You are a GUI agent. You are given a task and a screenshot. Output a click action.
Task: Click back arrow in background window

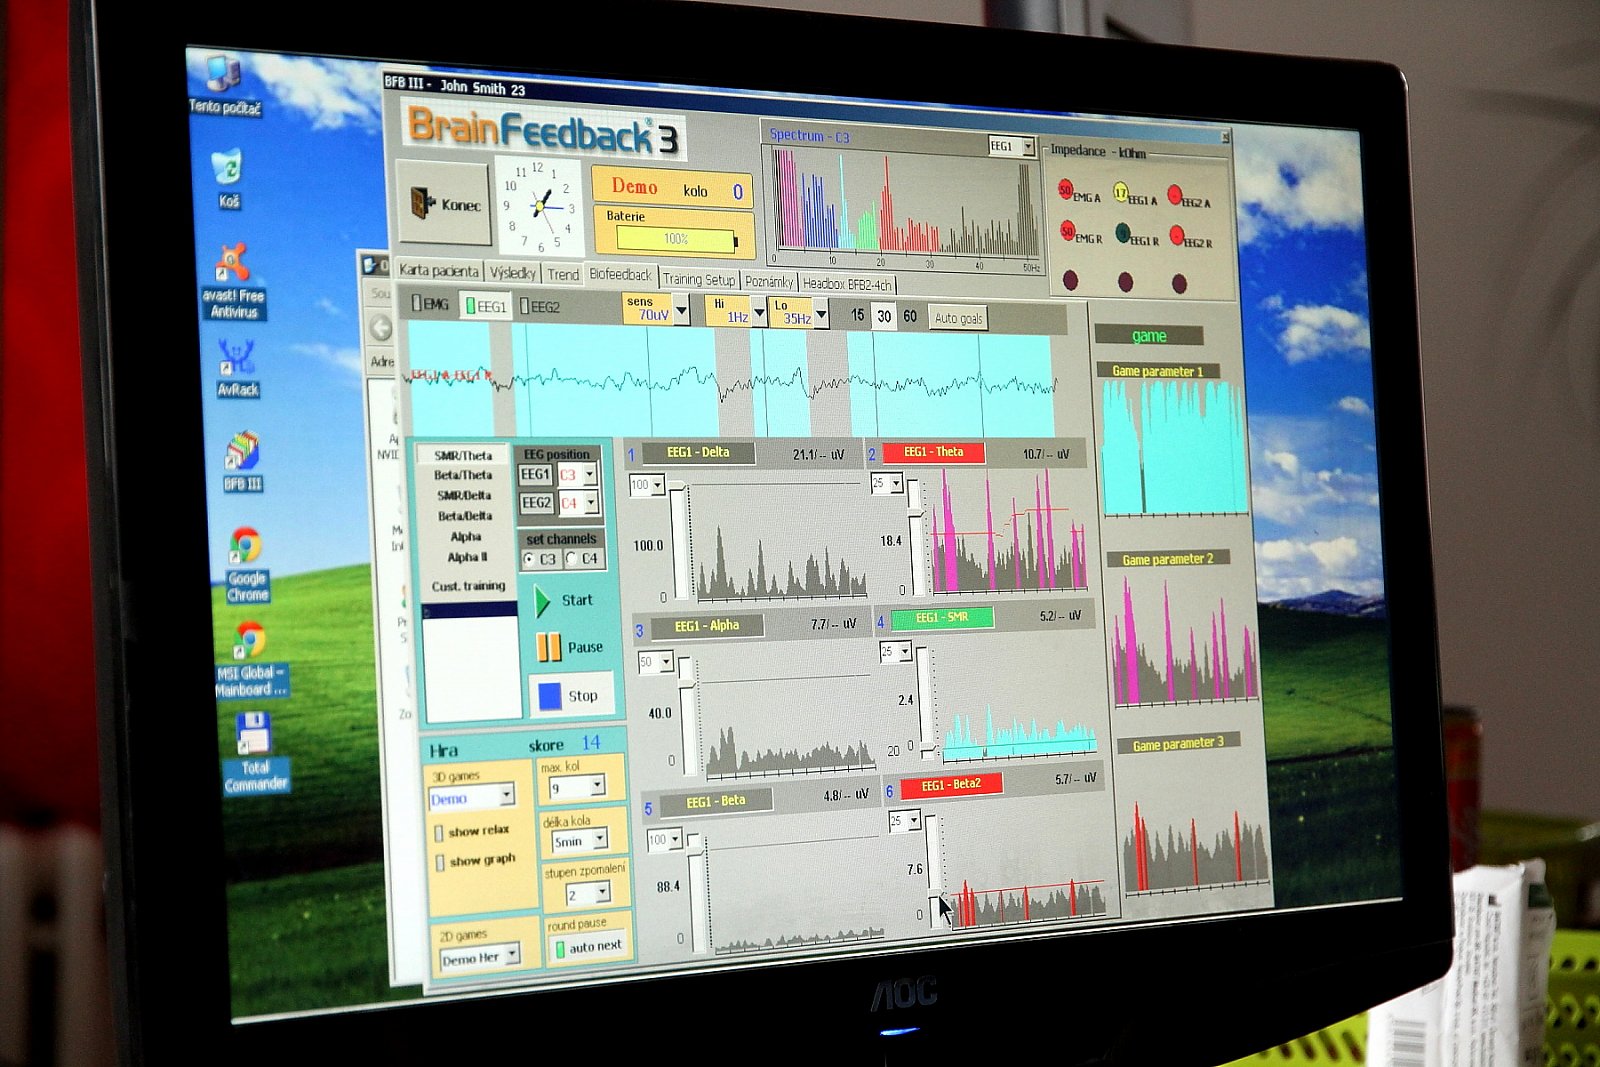pyautogui.click(x=381, y=327)
